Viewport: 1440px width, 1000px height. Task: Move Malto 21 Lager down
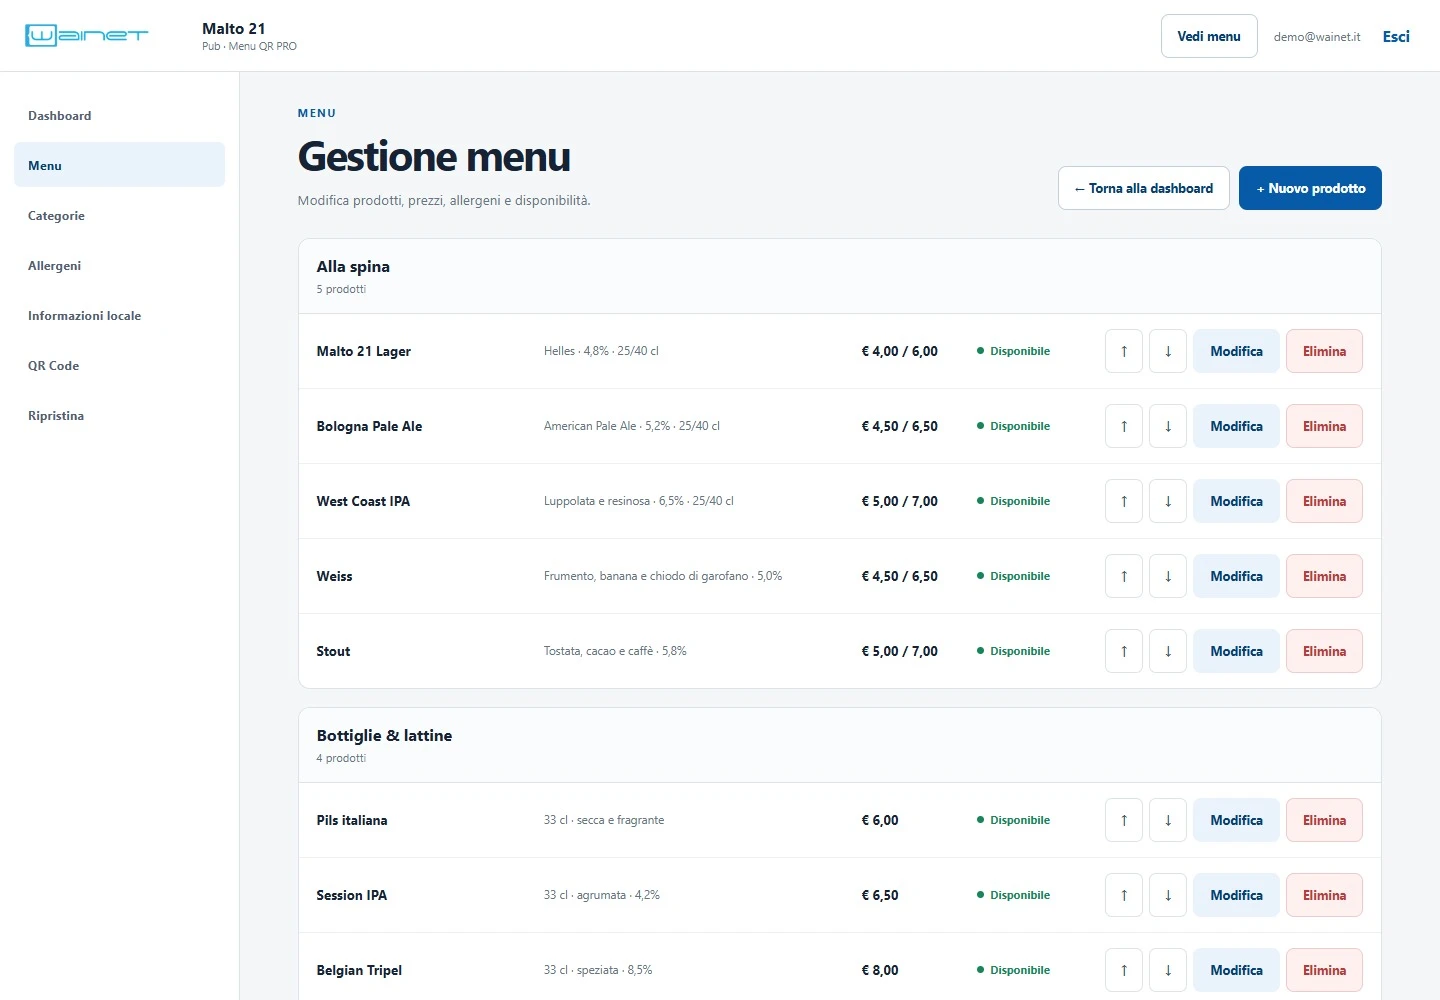coord(1168,351)
